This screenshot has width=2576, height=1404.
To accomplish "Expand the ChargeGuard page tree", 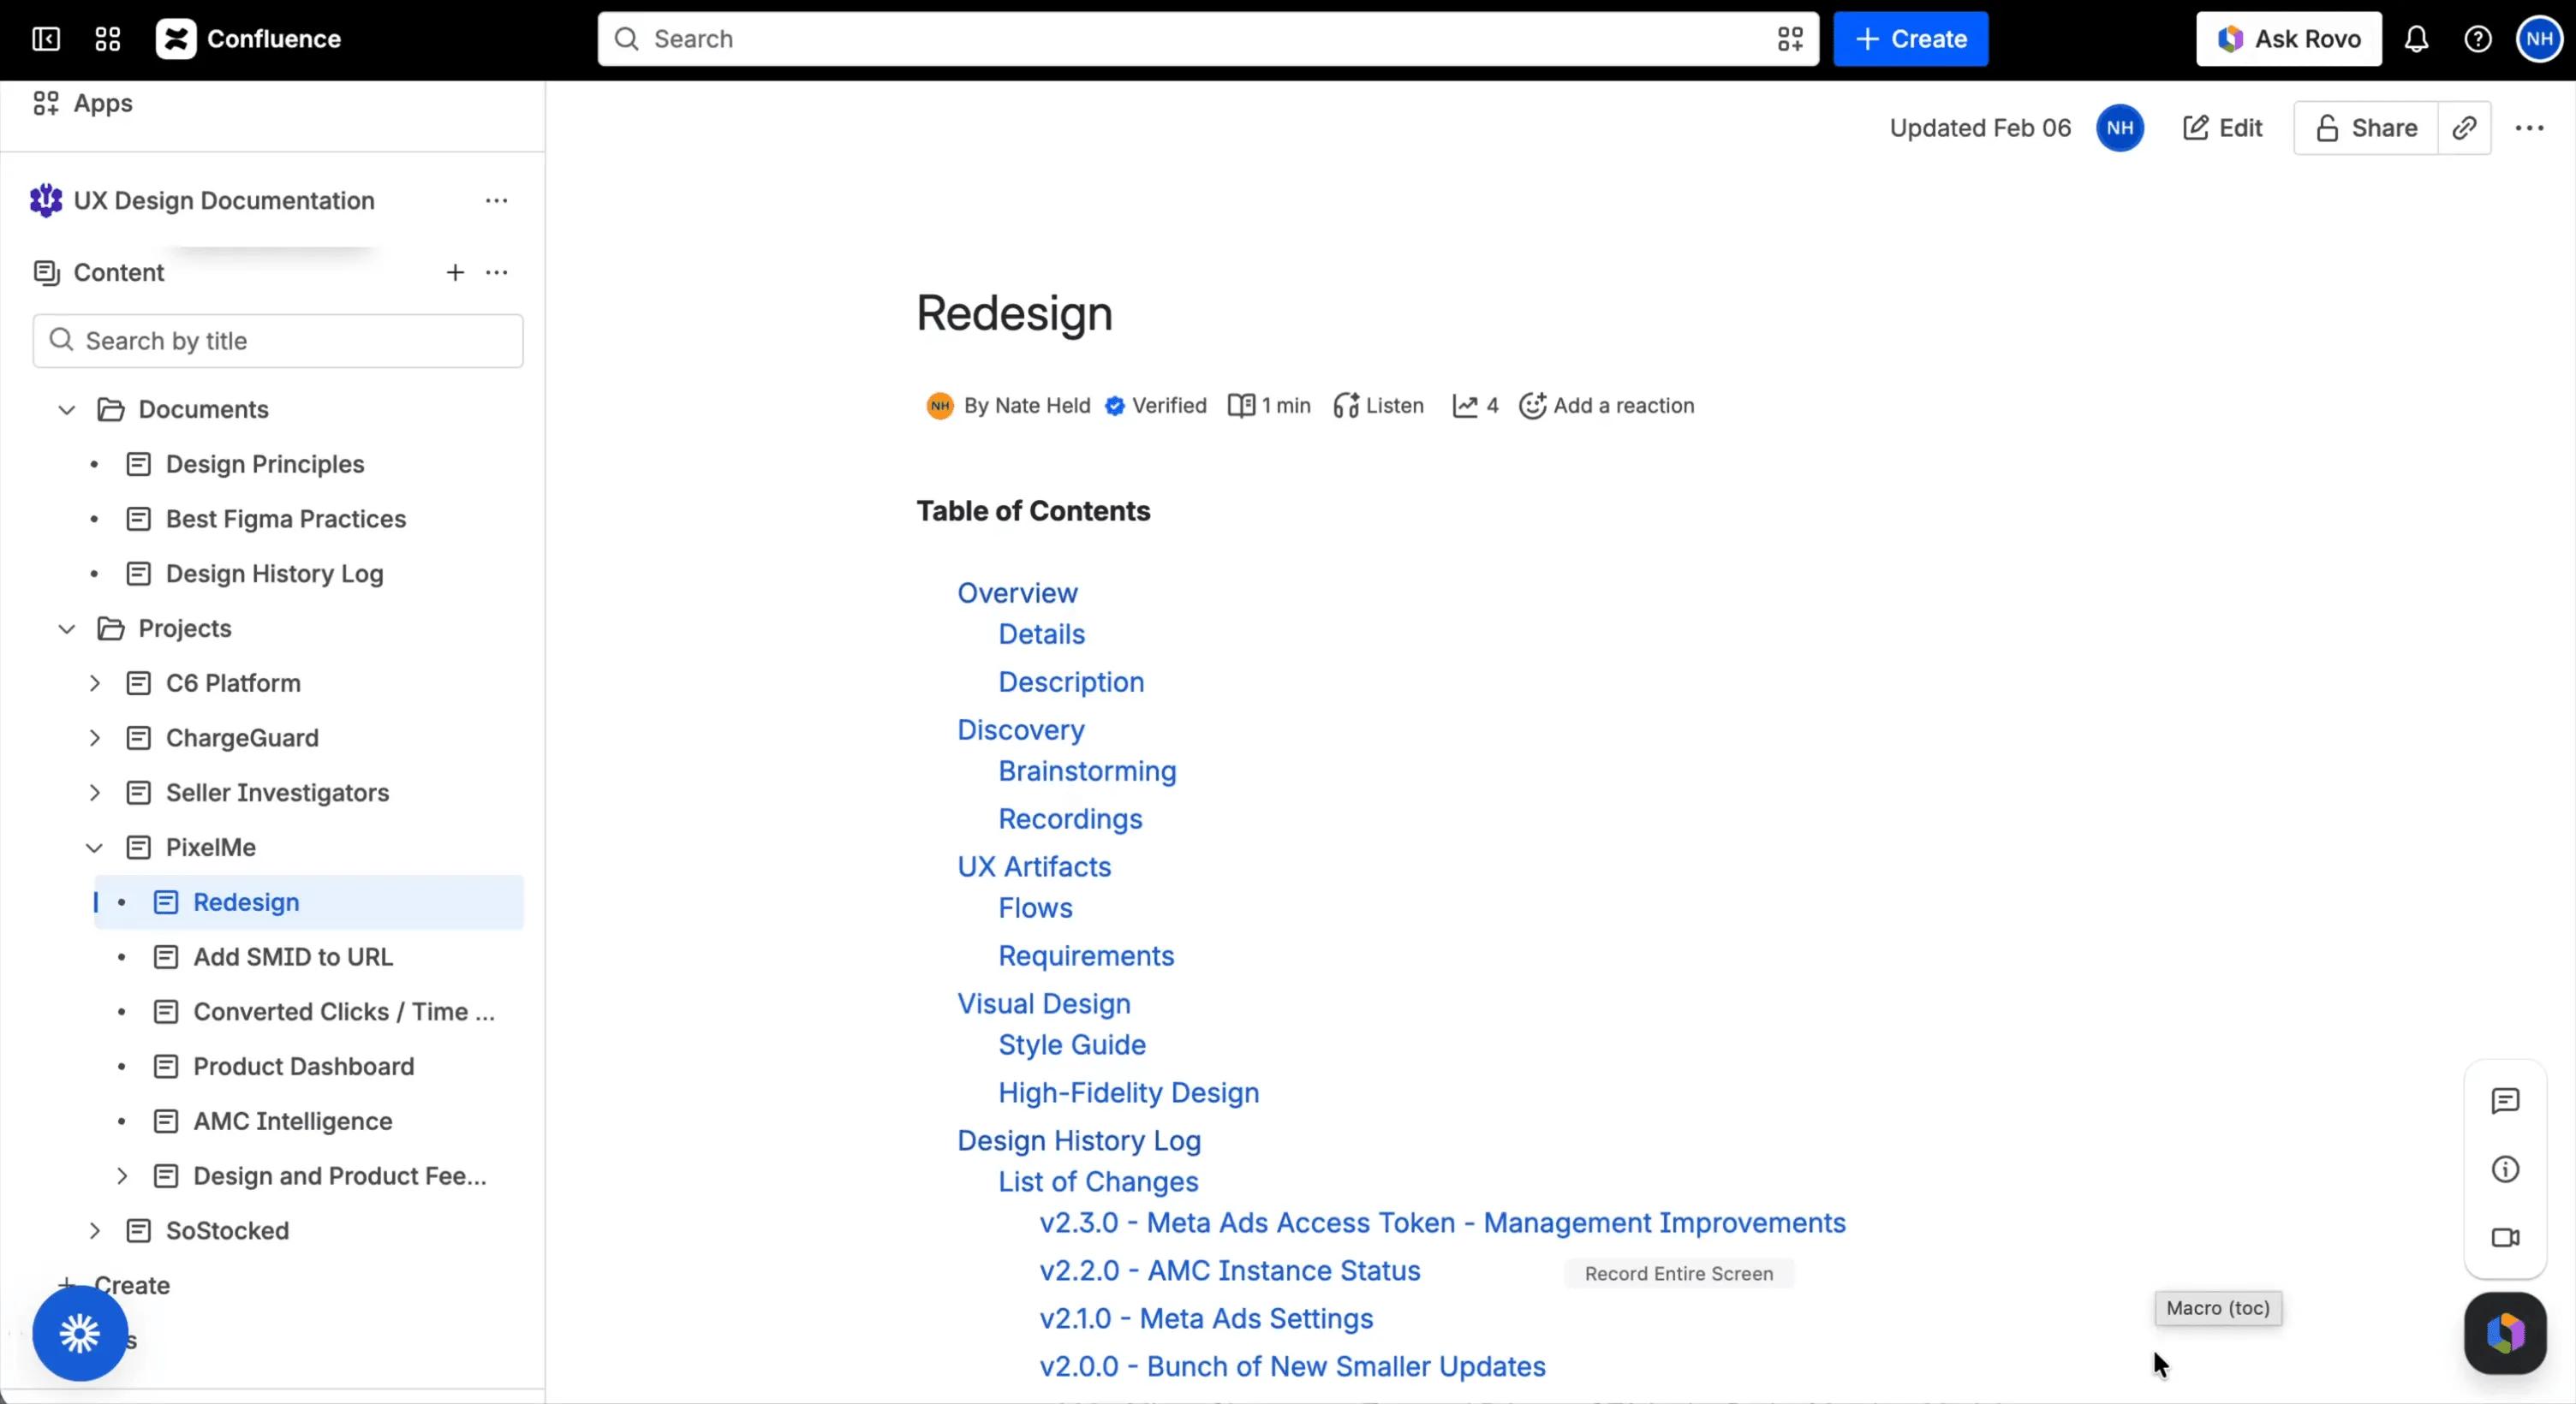I will (94, 738).
